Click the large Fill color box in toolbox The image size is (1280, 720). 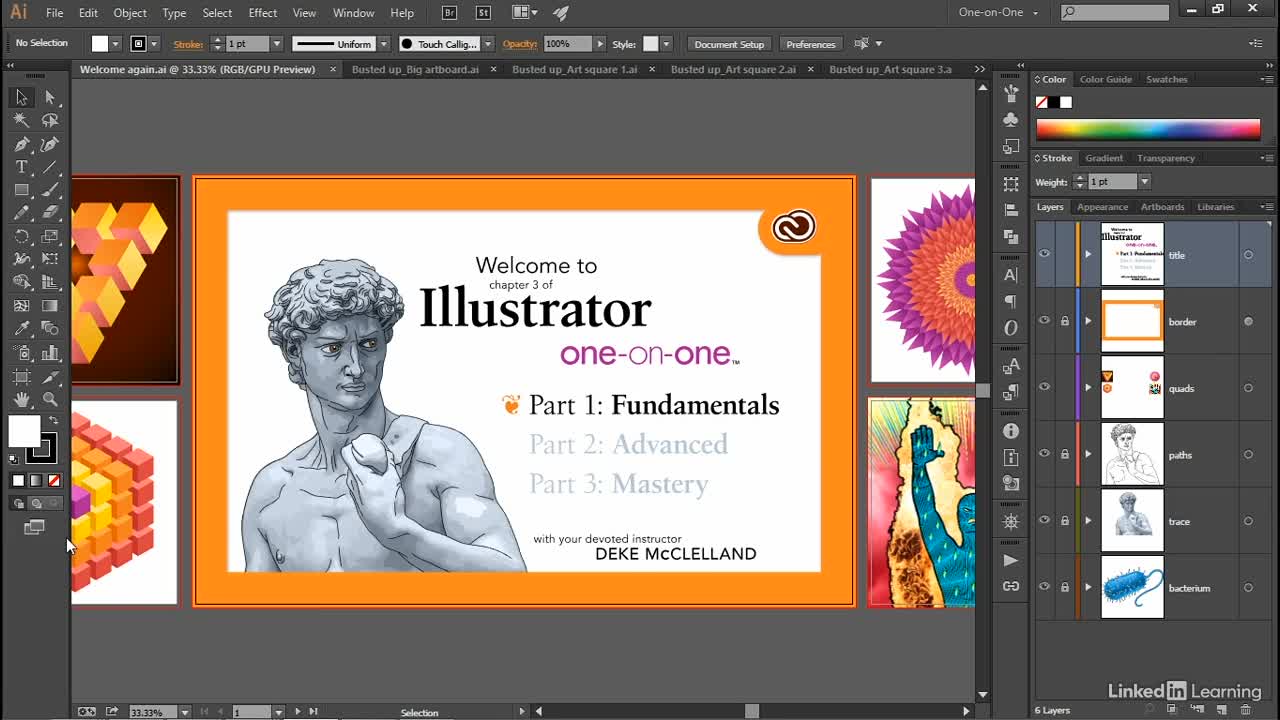[24, 432]
